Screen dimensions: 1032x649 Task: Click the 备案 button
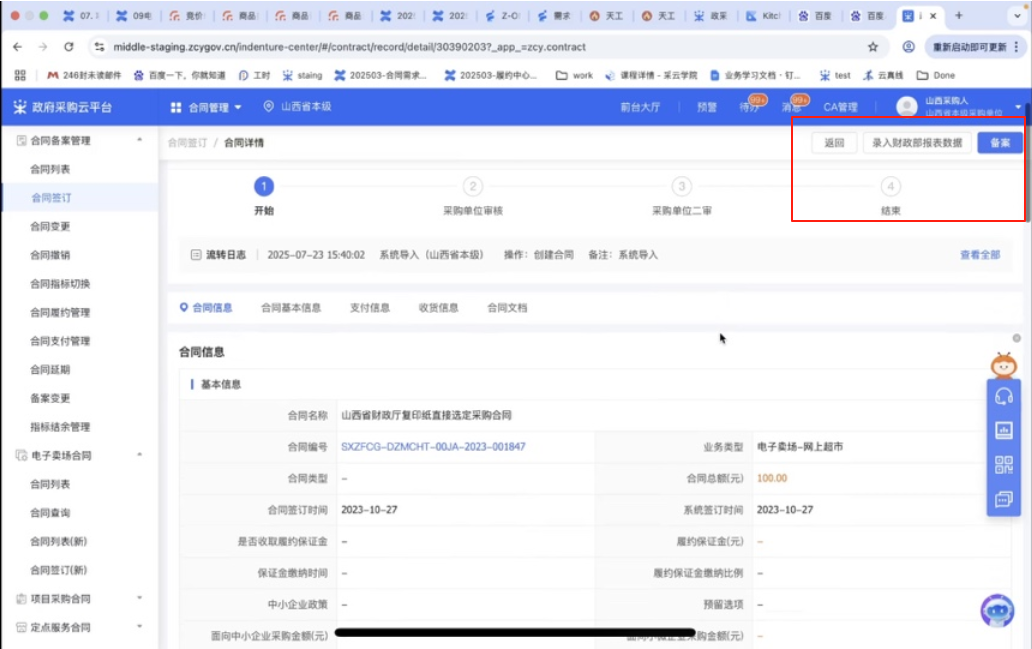(x=999, y=143)
